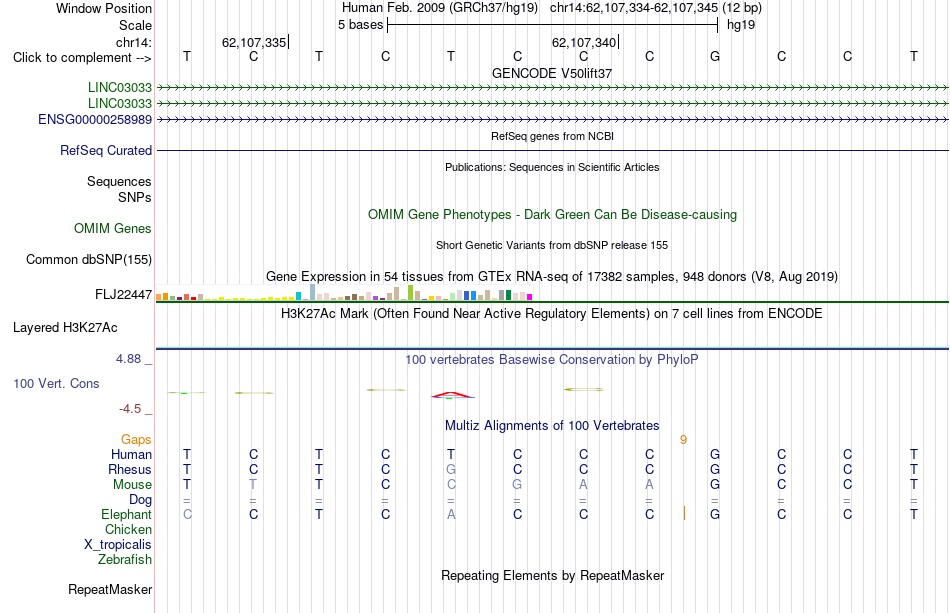
Task: Click Multiz Alignments of 100 Vertebrates title
Action: coord(552,426)
